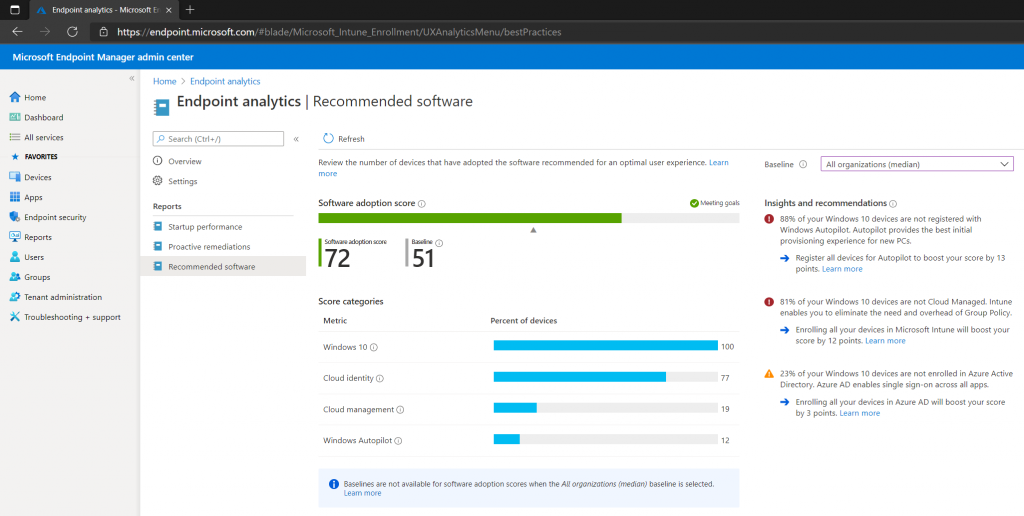
Task: Click Learn more in Azure AD recommendation
Action: [859, 413]
